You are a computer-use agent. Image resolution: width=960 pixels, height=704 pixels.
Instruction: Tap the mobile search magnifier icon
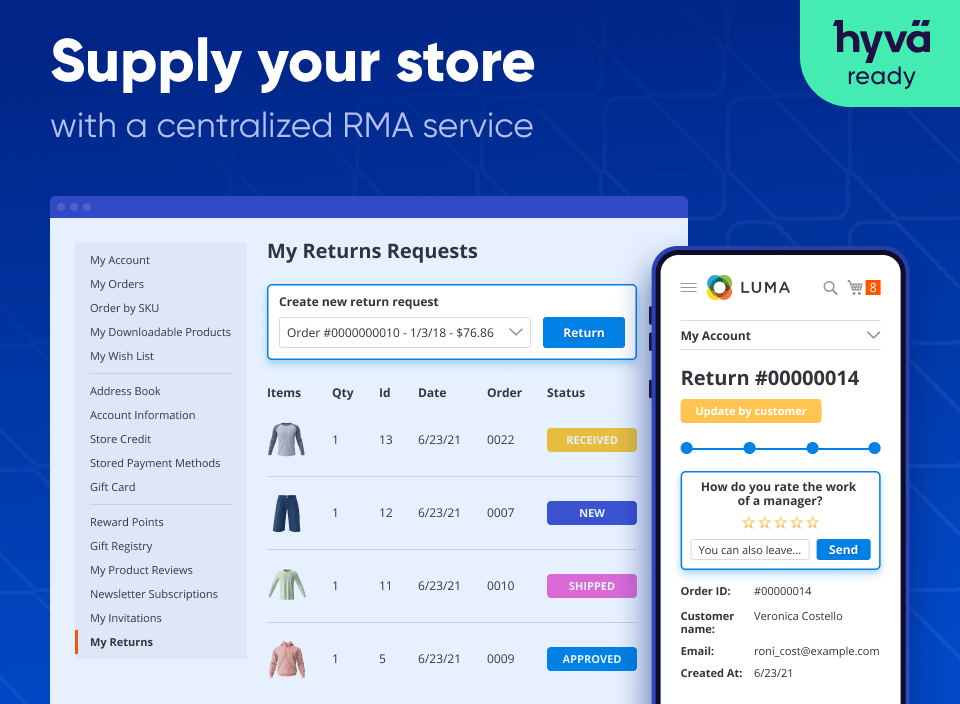(x=830, y=288)
